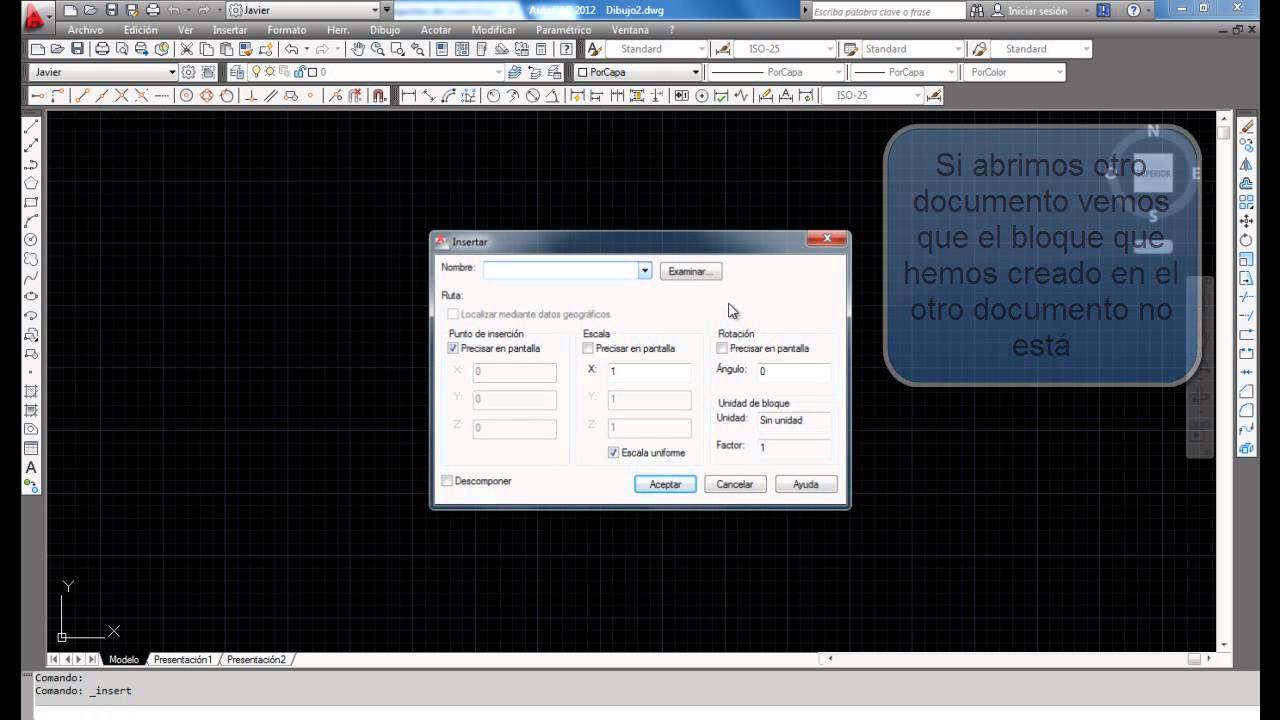This screenshot has width=1280, height=720.
Task: Select the Hatch tool
Action: tap(31, 391)
